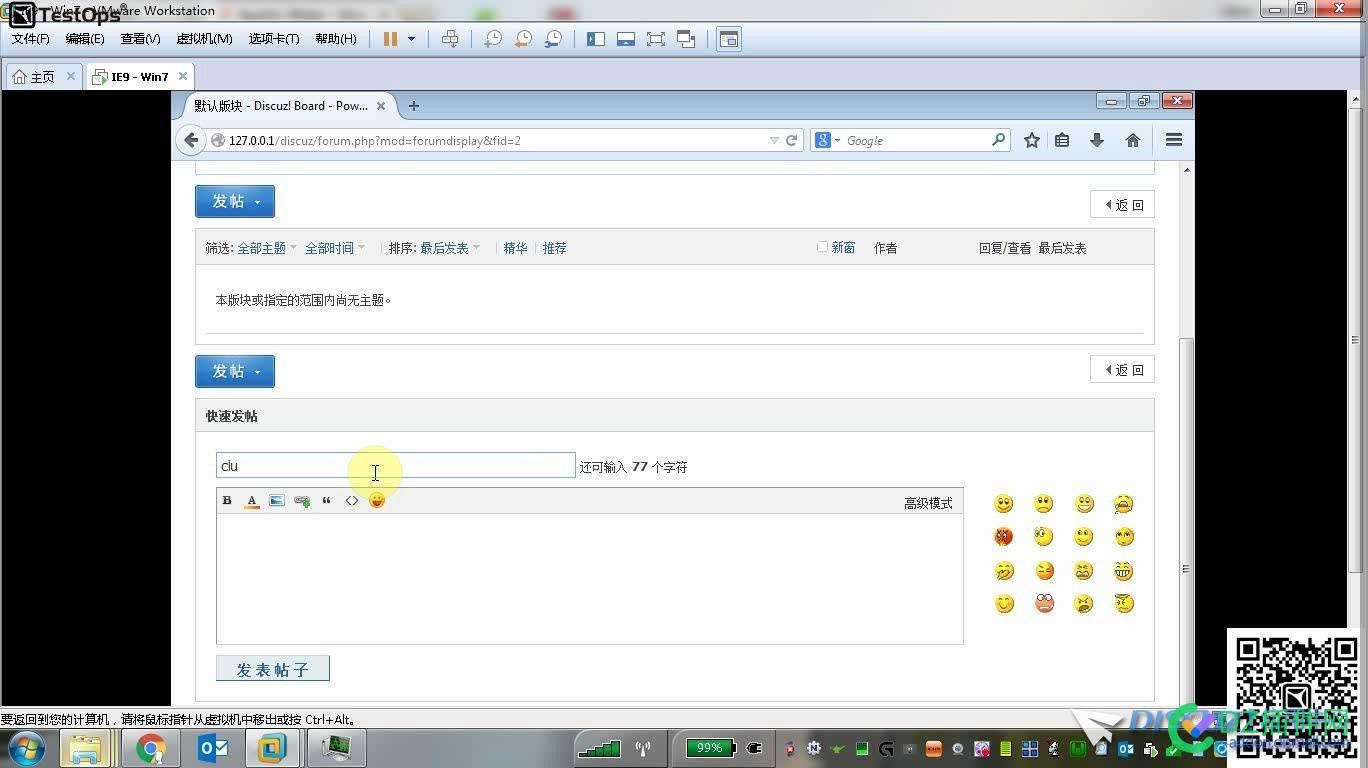
Task: Click the 发表帖子 submit button
Action: tap(273, 669)
